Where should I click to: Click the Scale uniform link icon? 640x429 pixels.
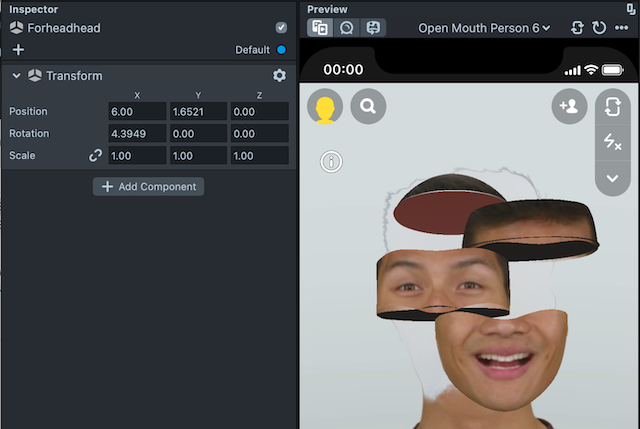click(96, 156)
